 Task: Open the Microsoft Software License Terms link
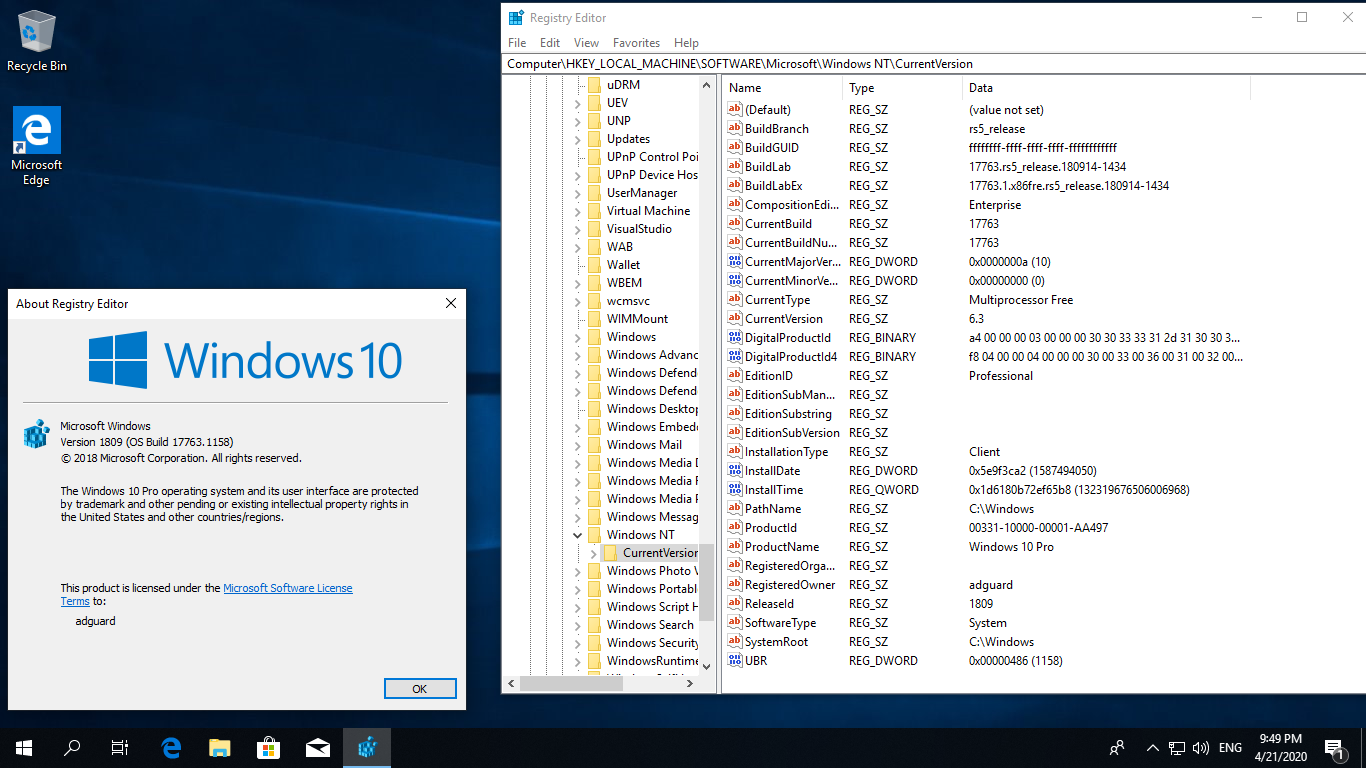click(x=288, y=588)
